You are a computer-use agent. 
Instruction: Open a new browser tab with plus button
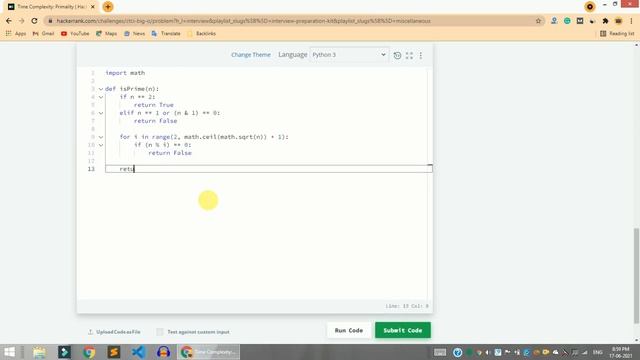pos(108,7)
